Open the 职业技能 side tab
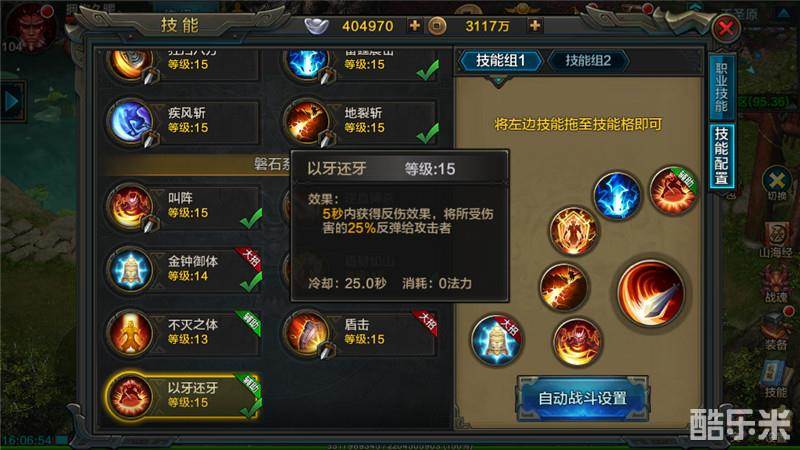The height and width of the screenshot is (450, 800). [x=721, y=87]
